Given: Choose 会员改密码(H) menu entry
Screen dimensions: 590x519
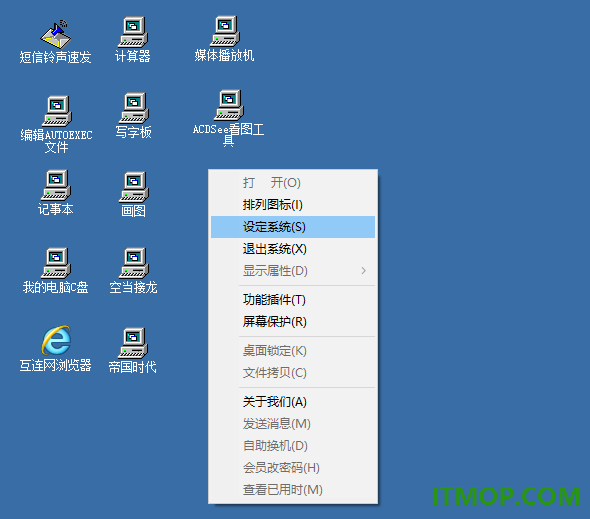Looking at the screenshot, I should [x=293, y=467].
